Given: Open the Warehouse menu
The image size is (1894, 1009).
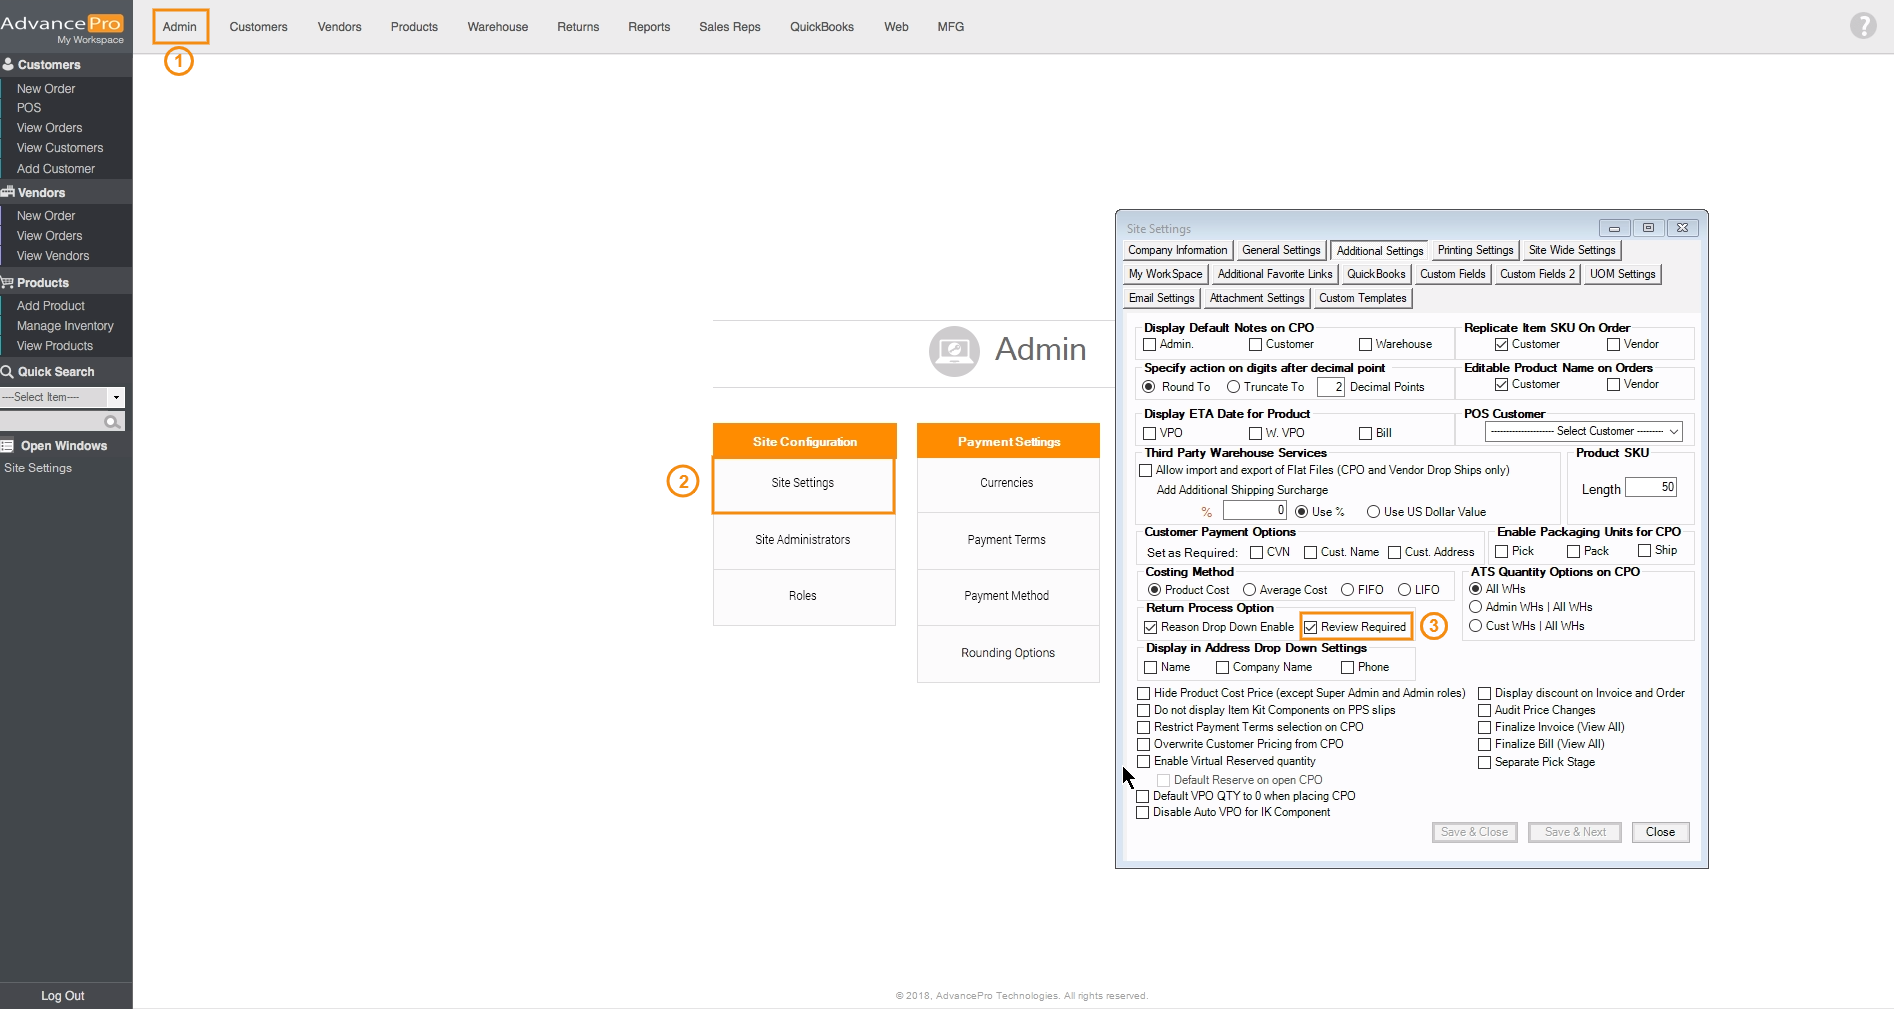Looking at the screenshot, I should pyautogui.click(x=497, y=27).
